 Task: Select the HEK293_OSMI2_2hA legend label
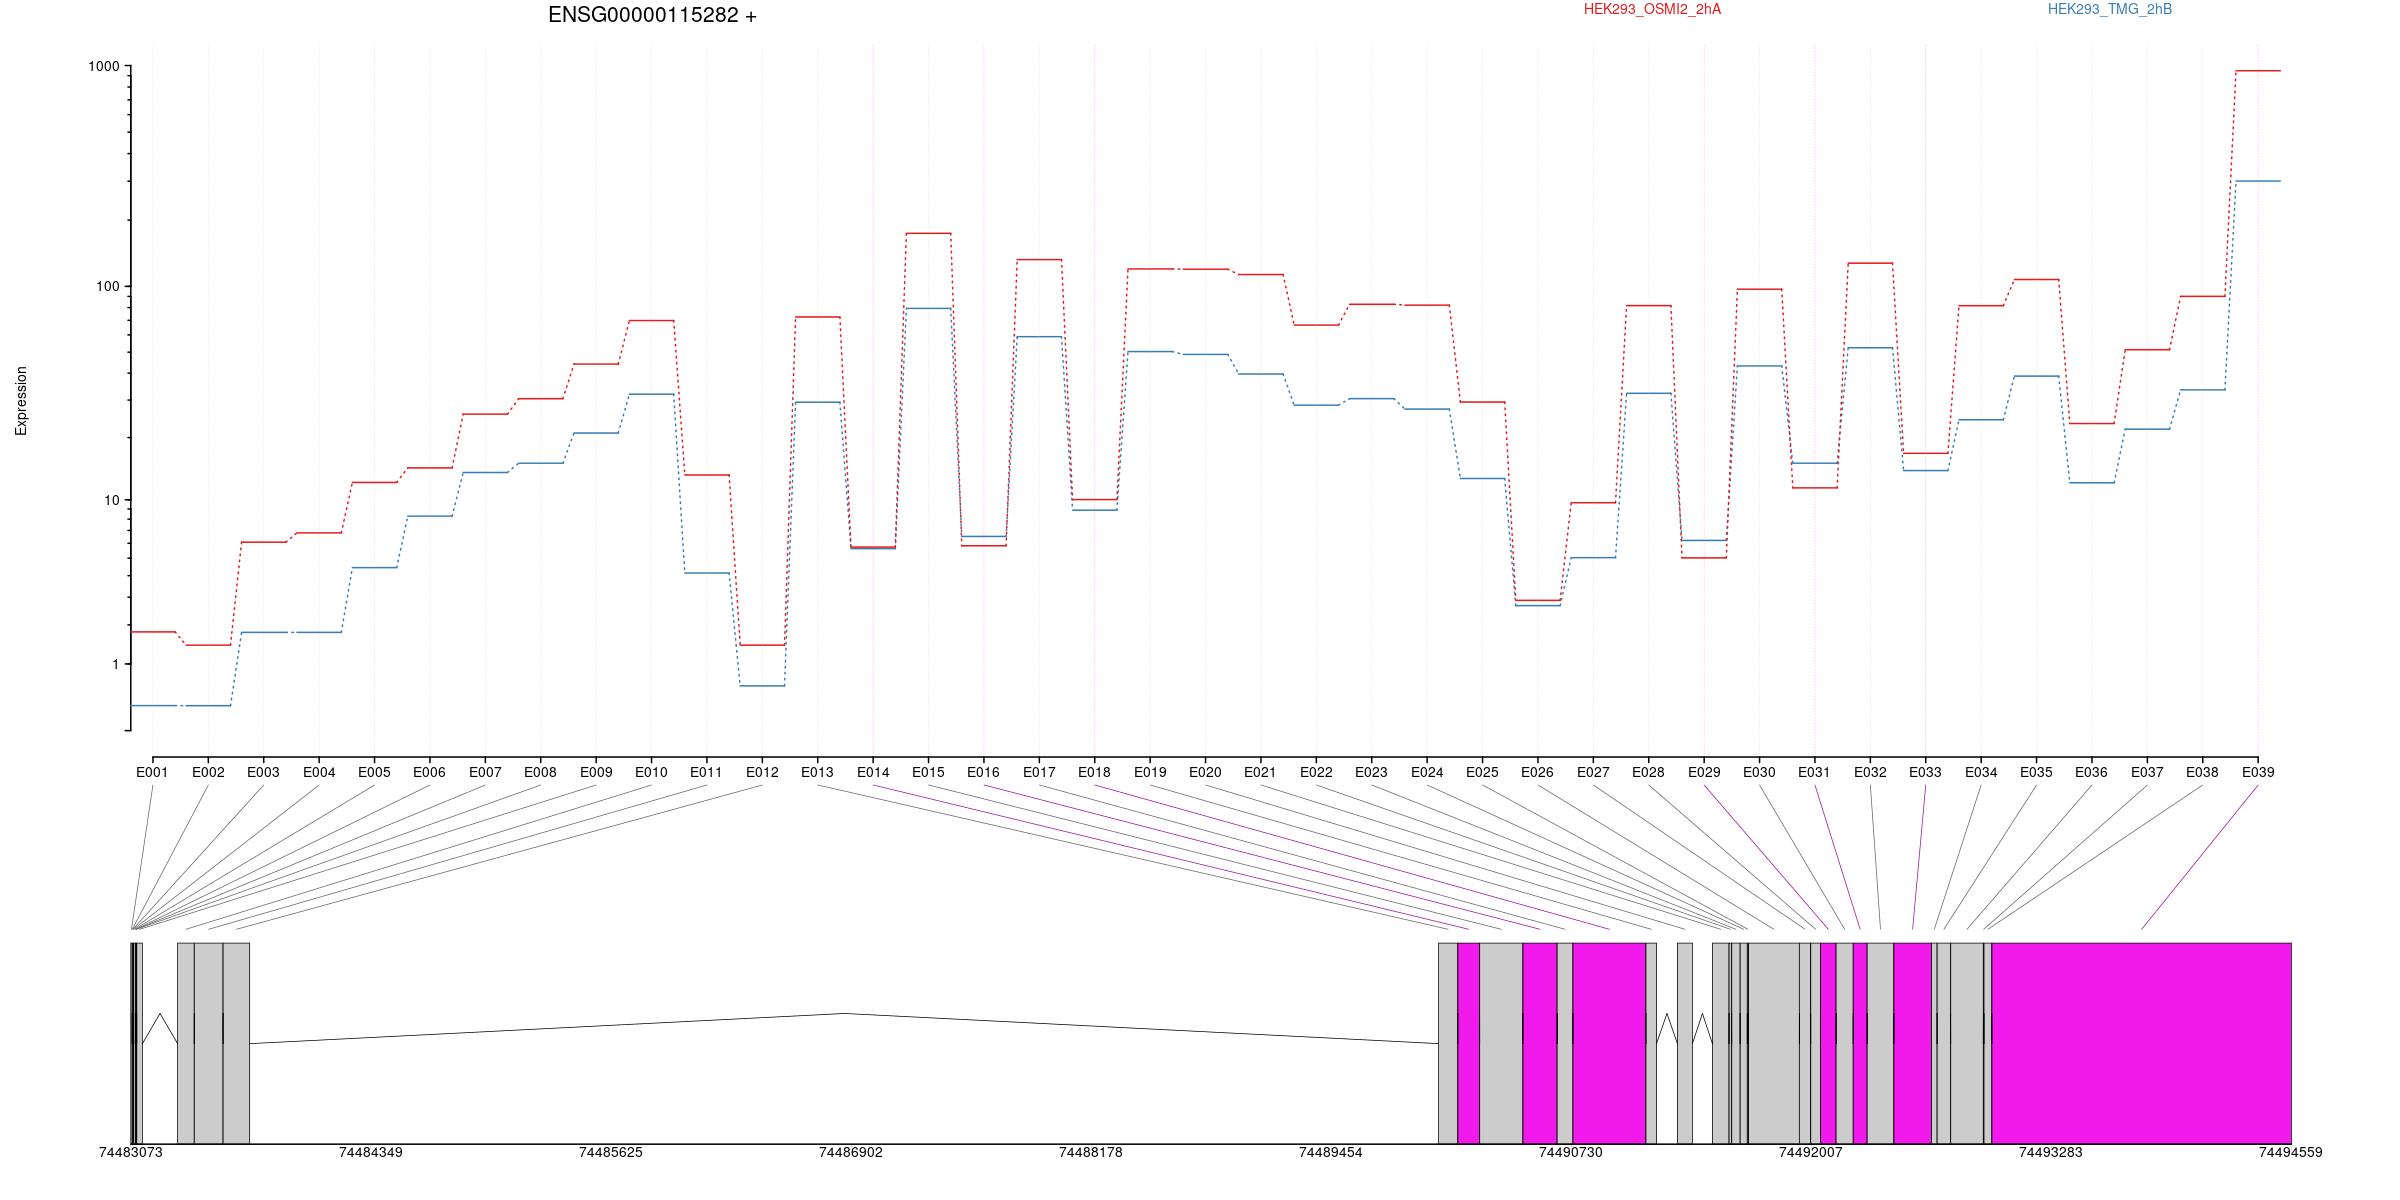click(1652, 9)
